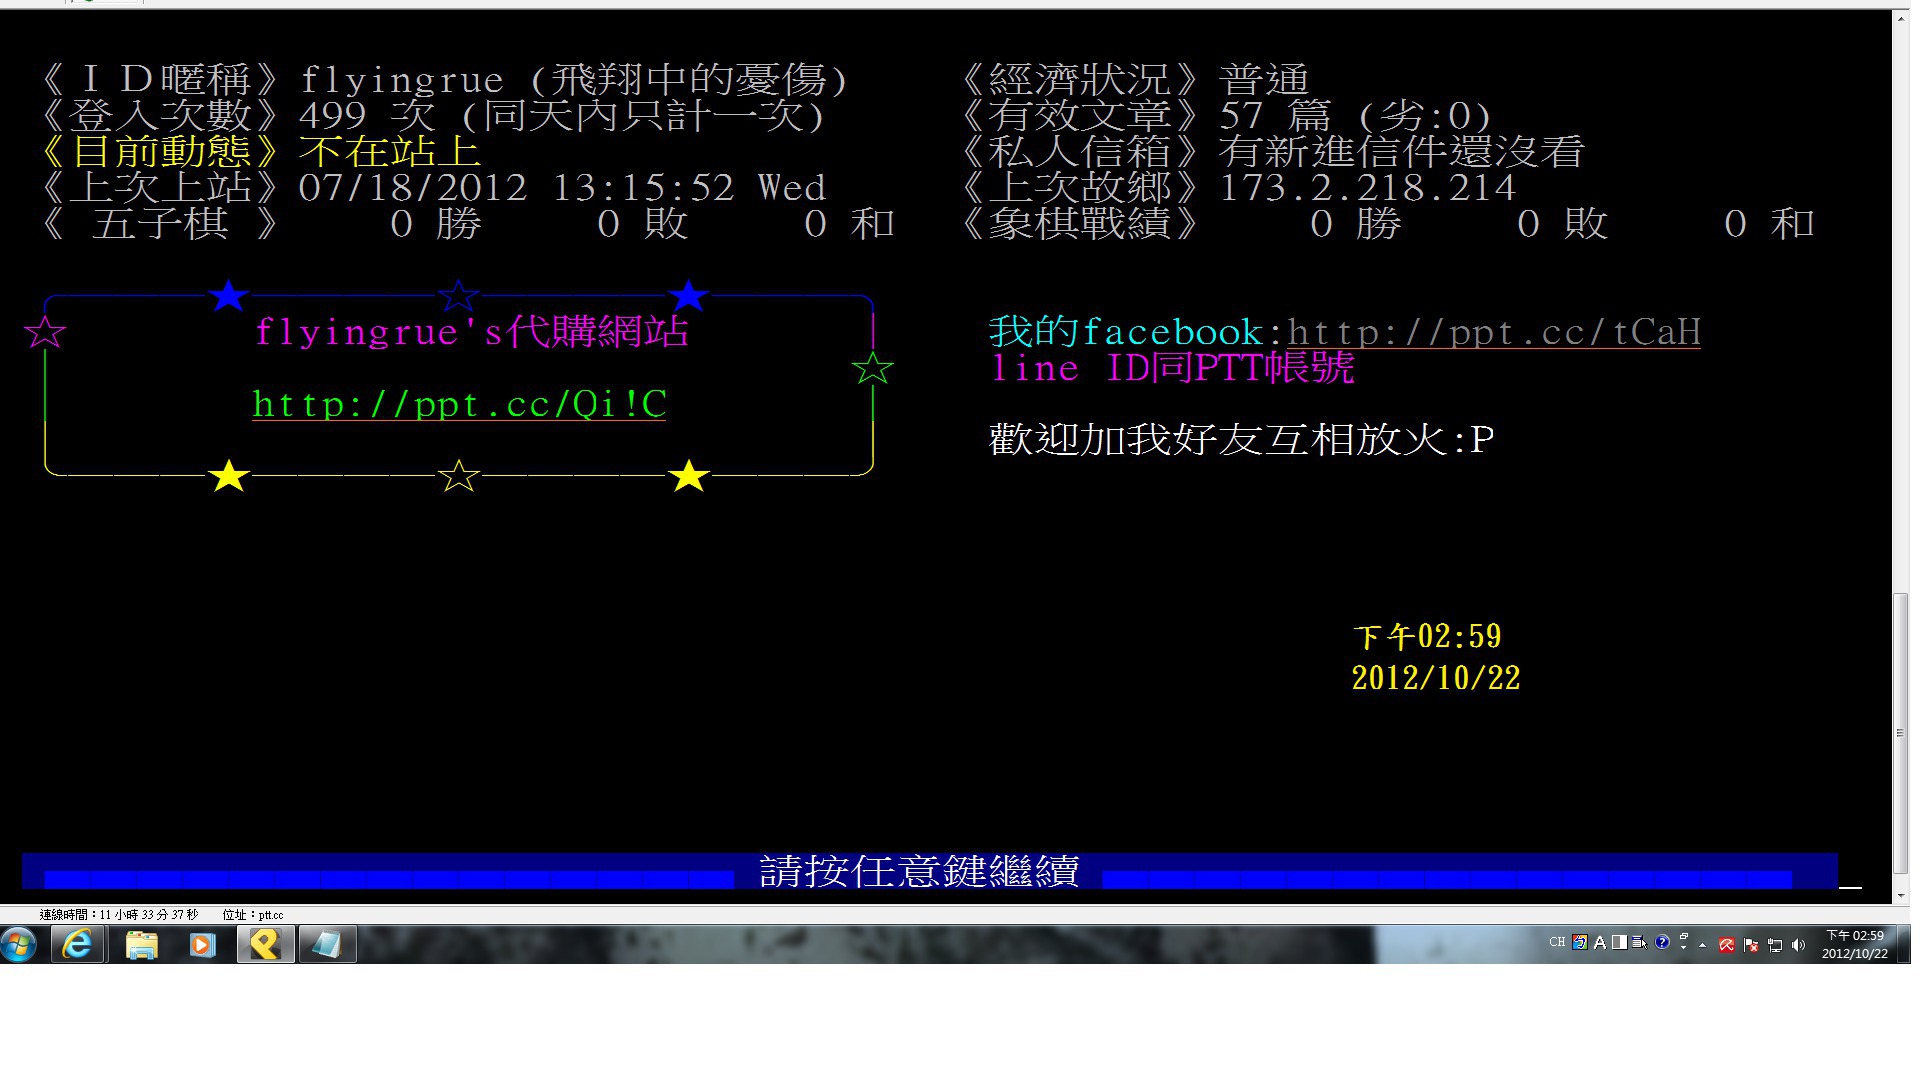Open the Windows Explorer folder icon

[142, 944]
